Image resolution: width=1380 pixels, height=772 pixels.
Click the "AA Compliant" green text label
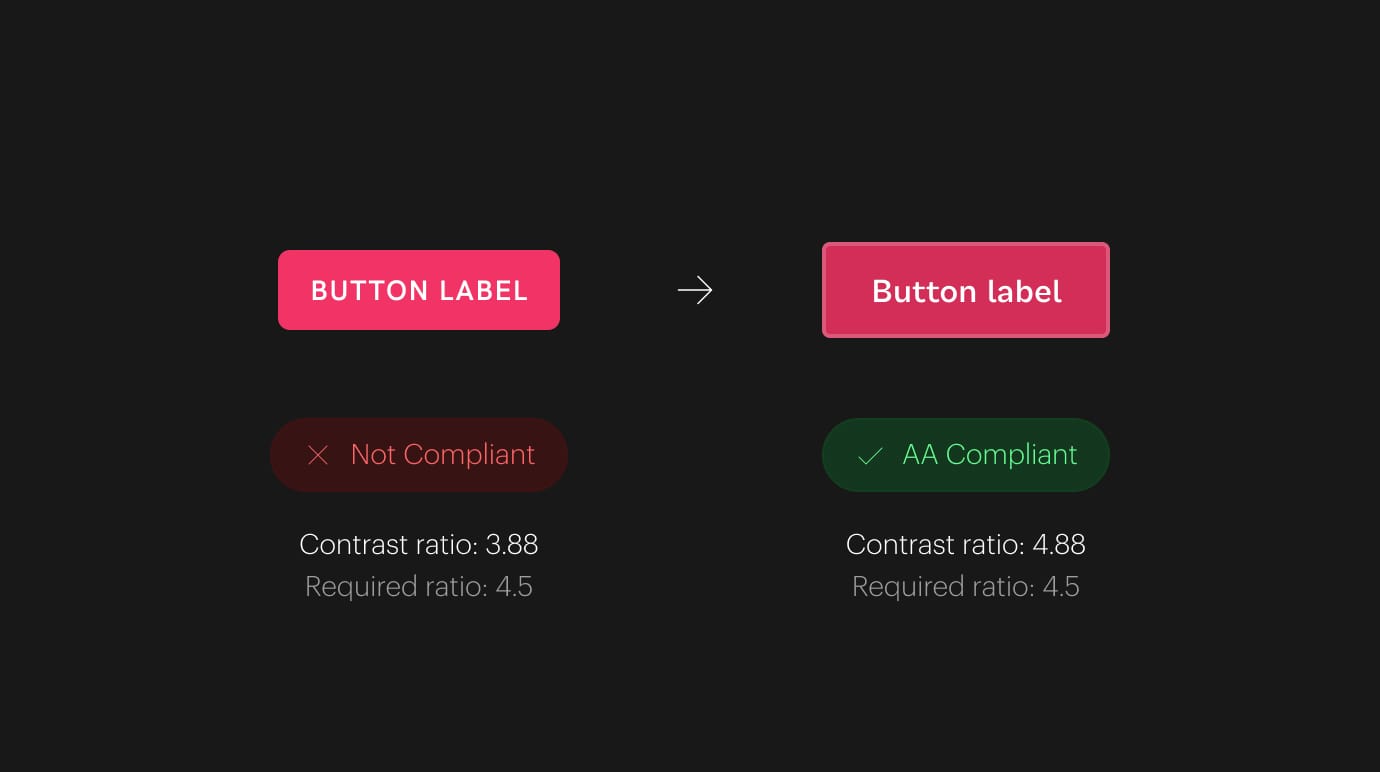[990, 454]
